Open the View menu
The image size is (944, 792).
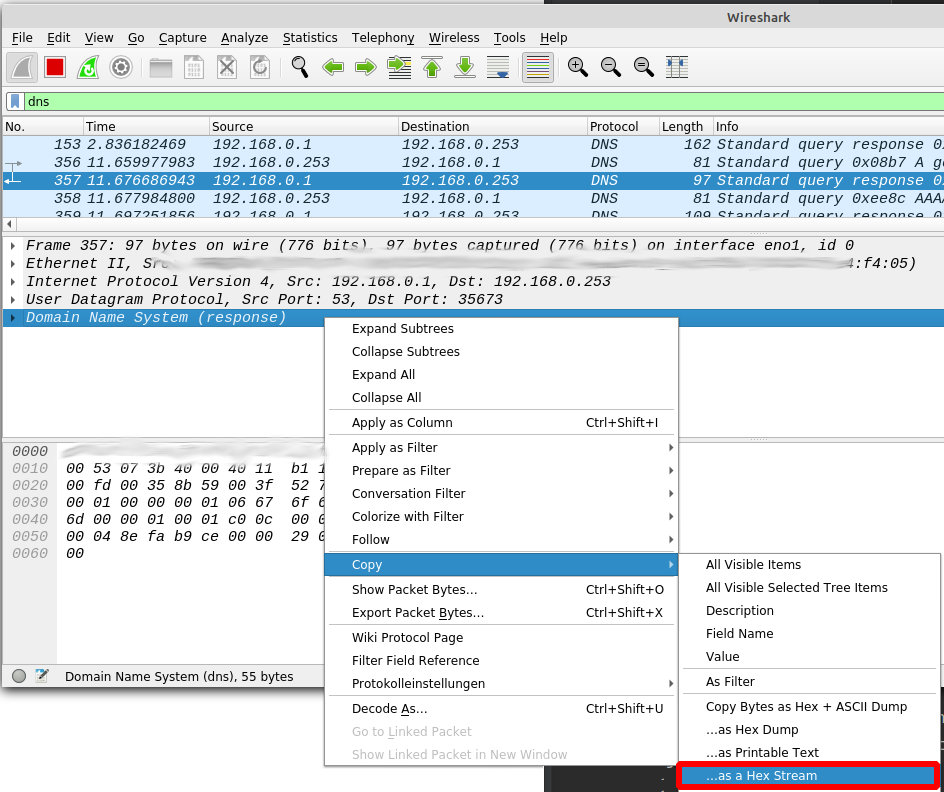(99, 37)
